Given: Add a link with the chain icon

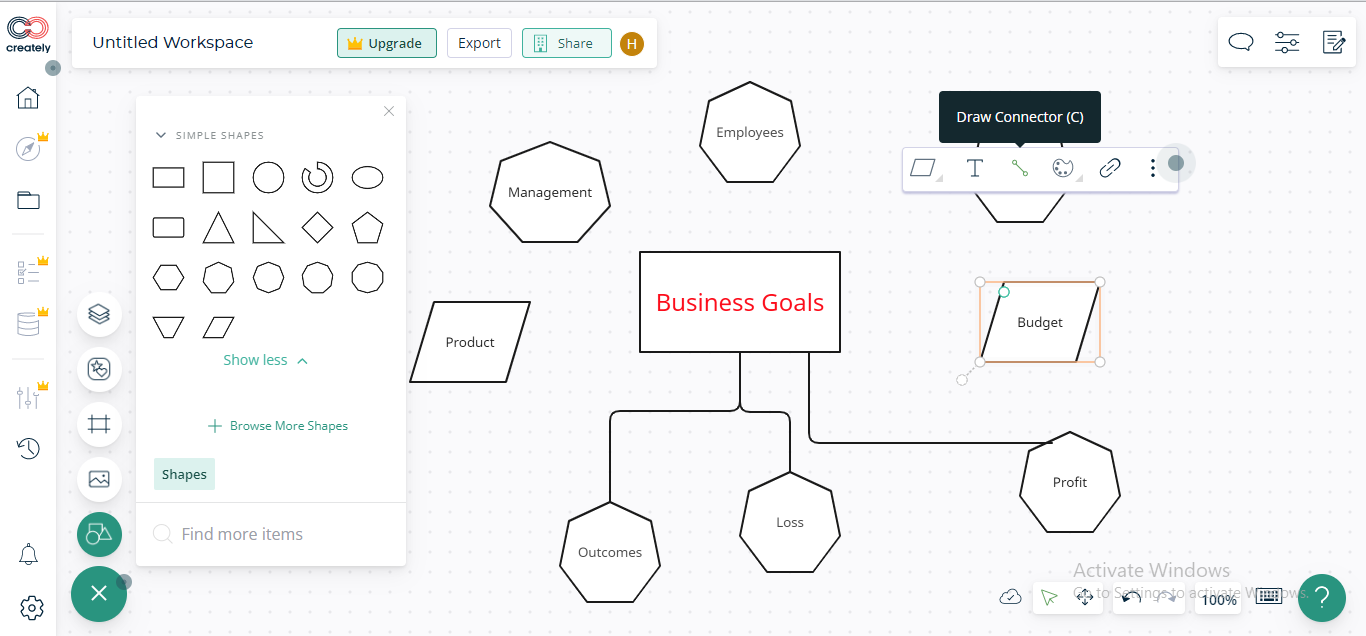Looking at the screenshot, I should [x=1110, y=168].
